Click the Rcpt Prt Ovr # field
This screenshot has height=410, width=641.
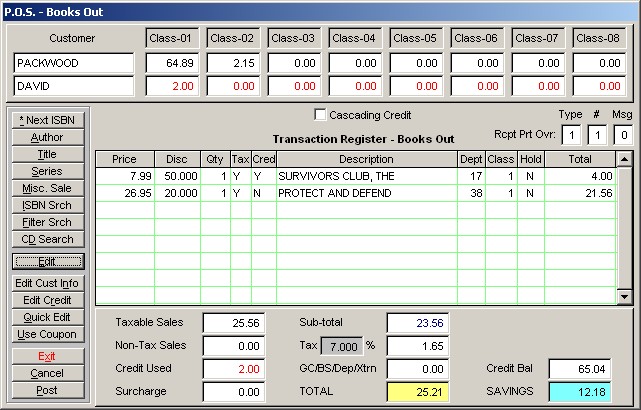click(597, 135)
